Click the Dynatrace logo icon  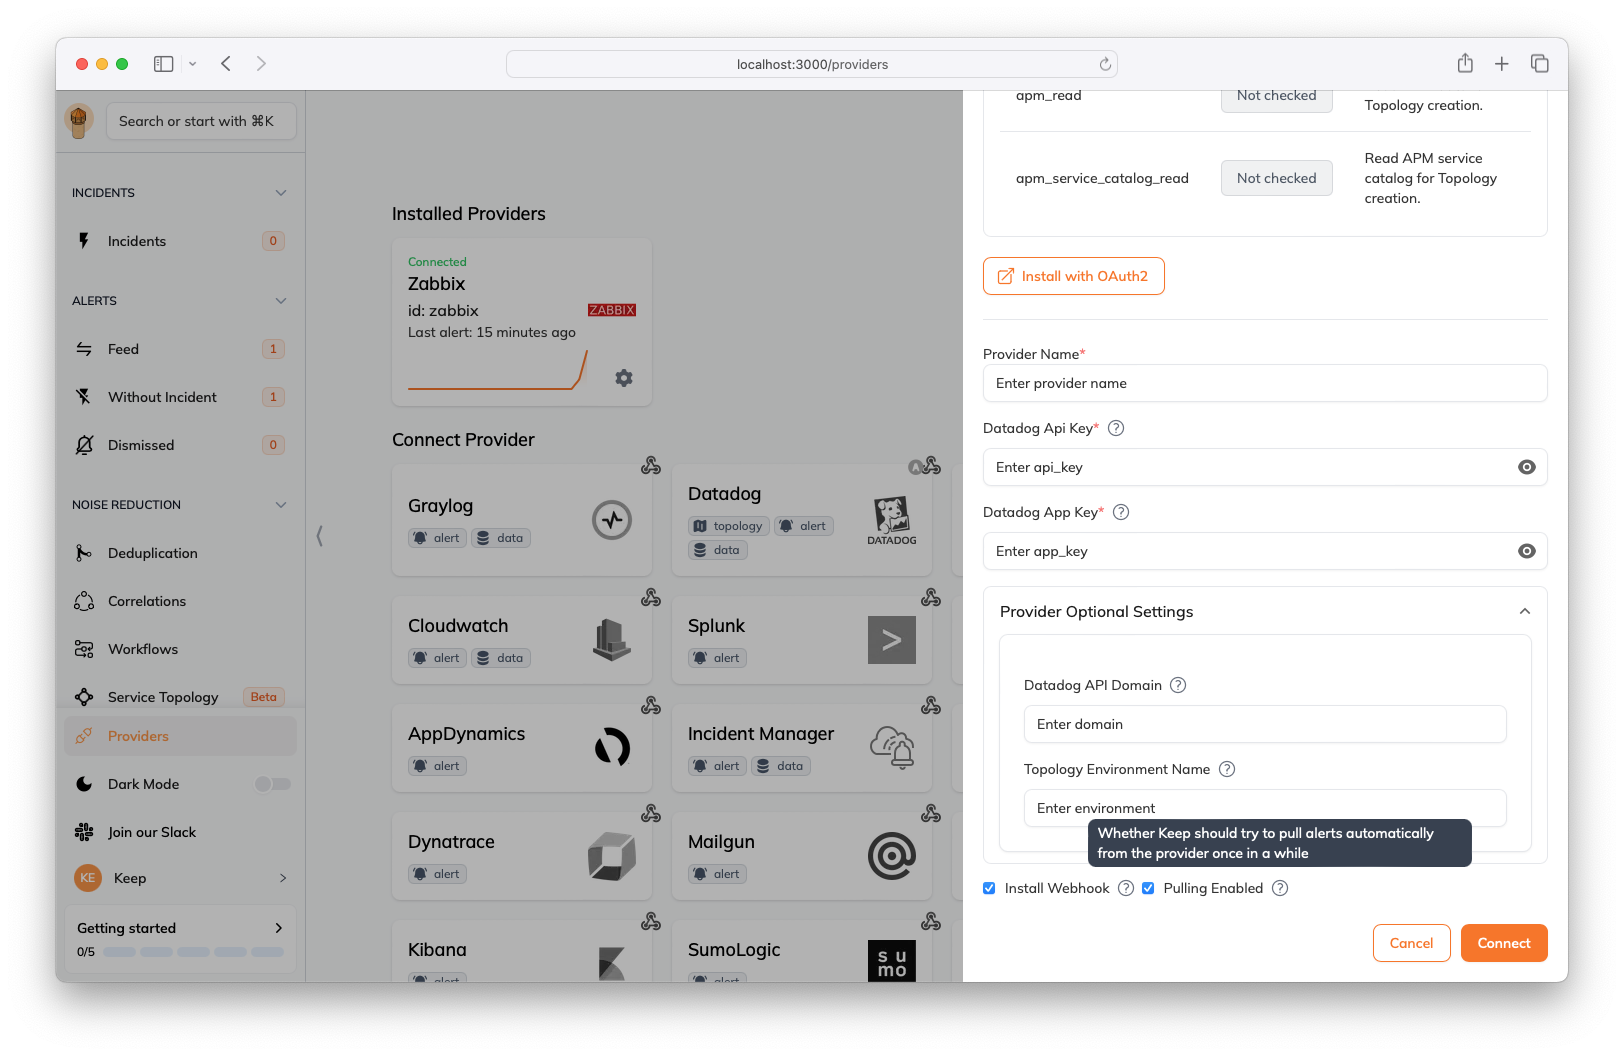(x=612, y=856)
